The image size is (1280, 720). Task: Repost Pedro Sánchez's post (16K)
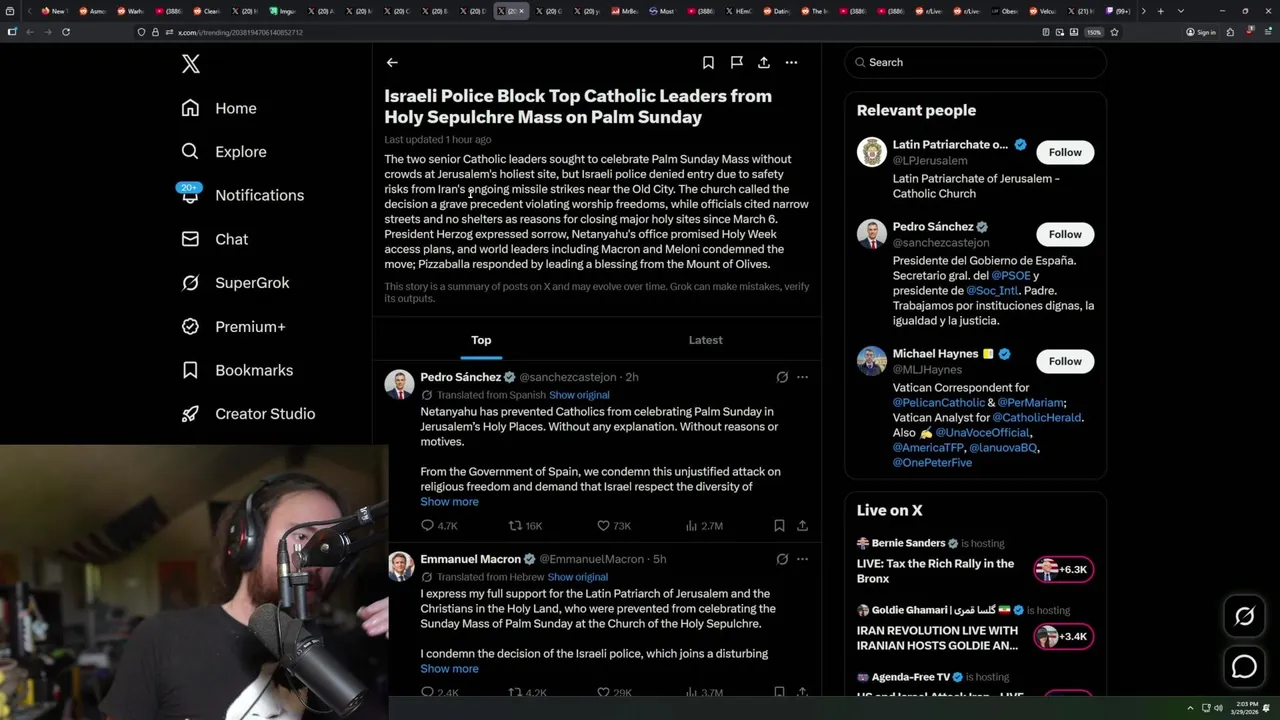click(x=526, y=525)
